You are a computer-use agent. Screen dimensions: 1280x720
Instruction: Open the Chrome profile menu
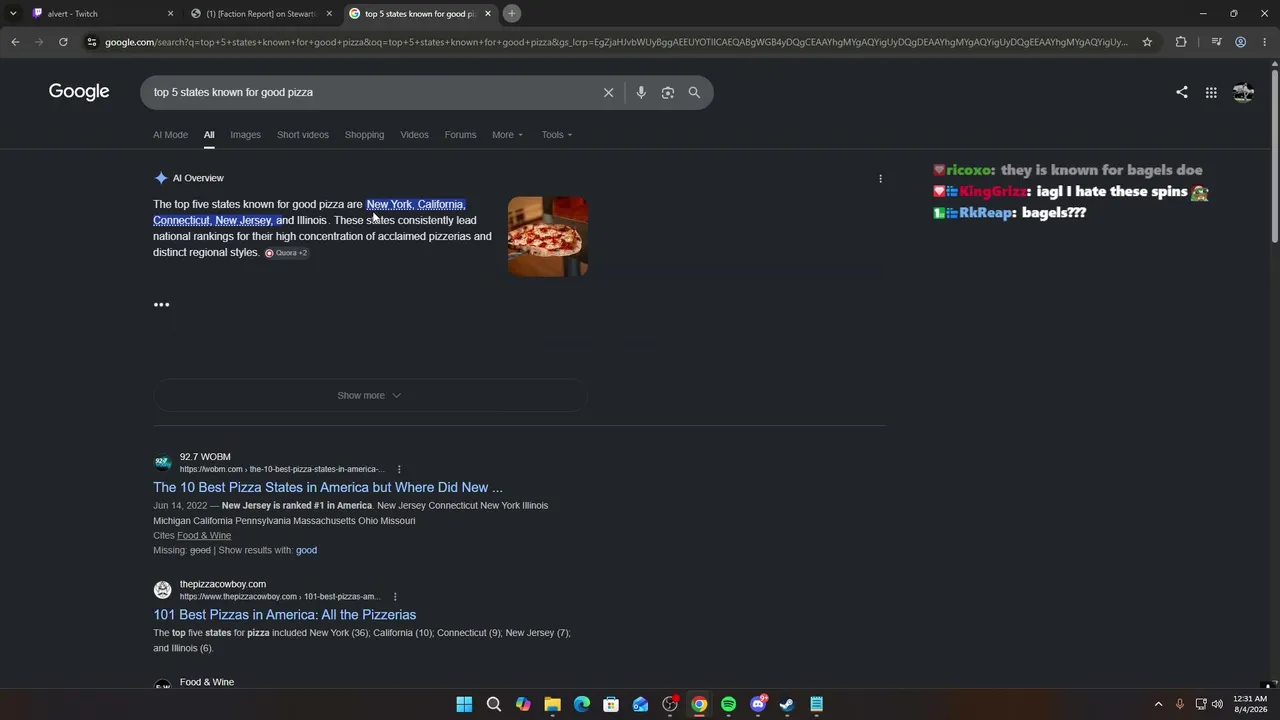[1240, 42]
